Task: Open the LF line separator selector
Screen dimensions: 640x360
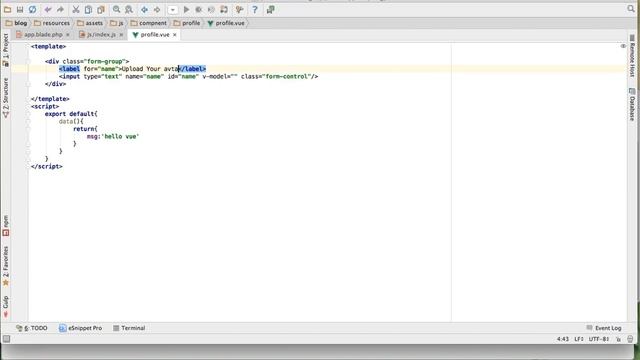Action: click(x=579, y=339)
